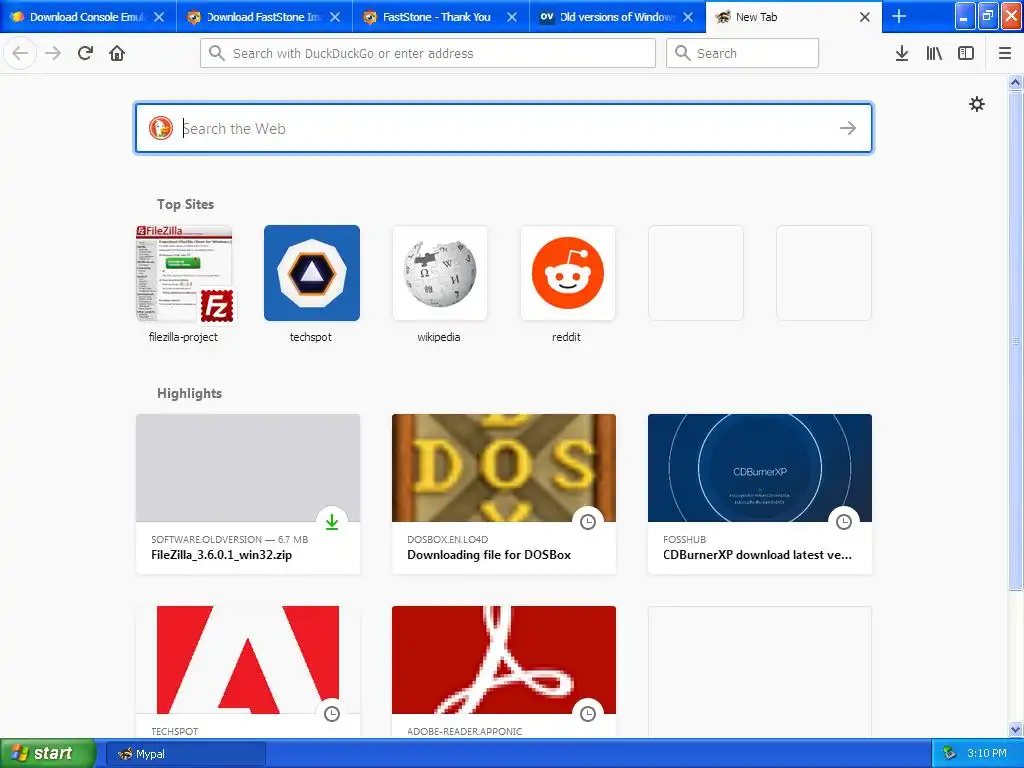Viewport: 1024px width, 768px height.
Task: Click the Search the Web box
Action: point(504,128)
